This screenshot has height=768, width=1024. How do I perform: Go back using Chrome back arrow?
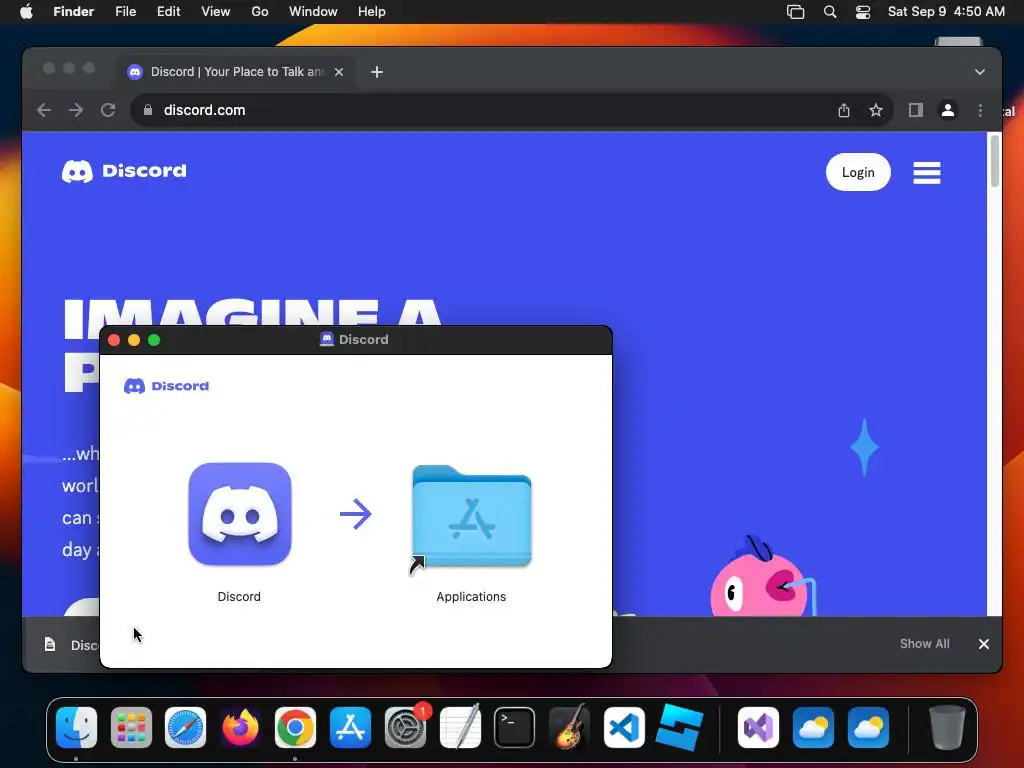tap(44, 110)
